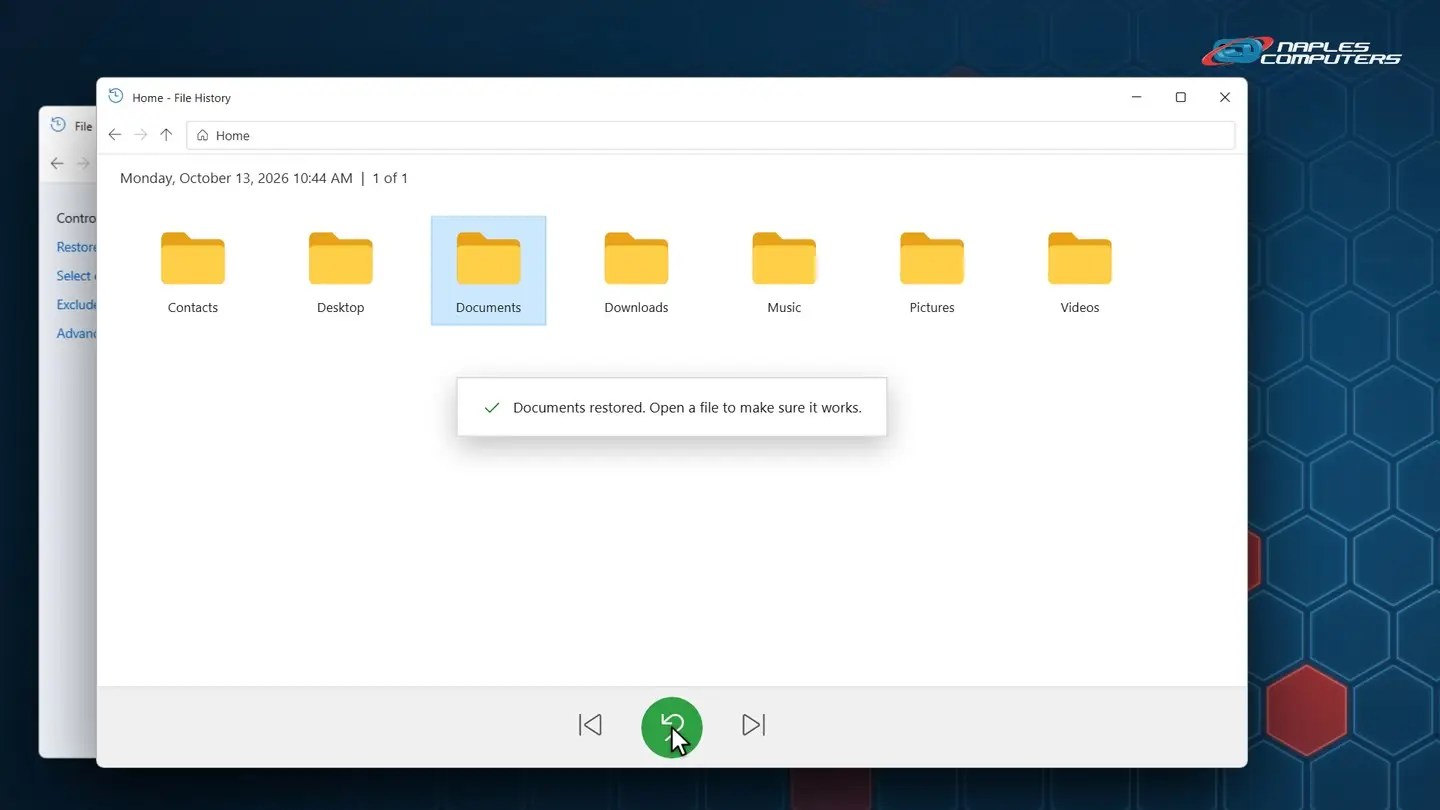1440x810 pixels.
Task: Click the Home address bar field
Action: click(711, 135)
